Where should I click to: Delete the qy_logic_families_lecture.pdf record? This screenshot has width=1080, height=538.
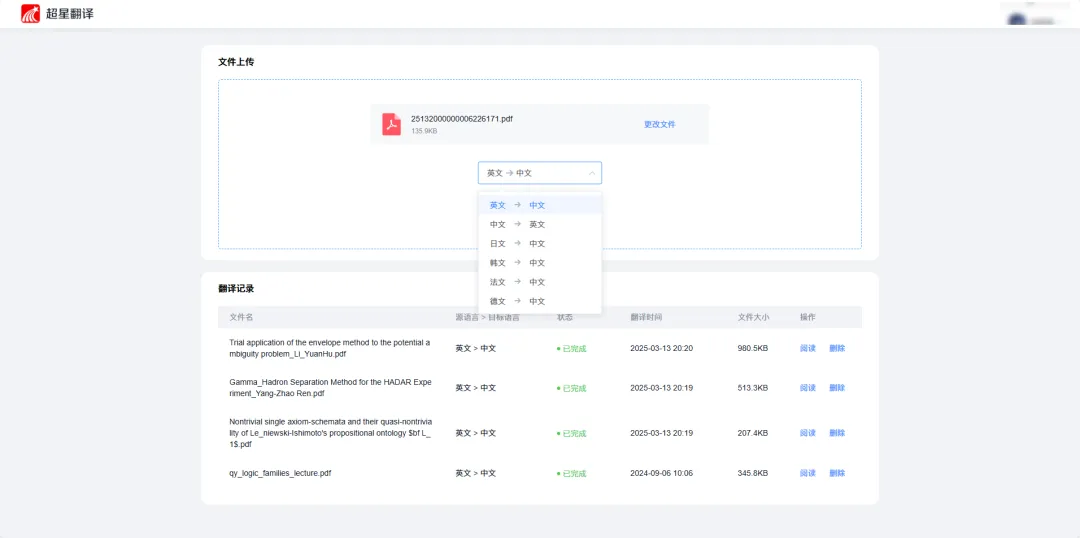tap(837, 473)
